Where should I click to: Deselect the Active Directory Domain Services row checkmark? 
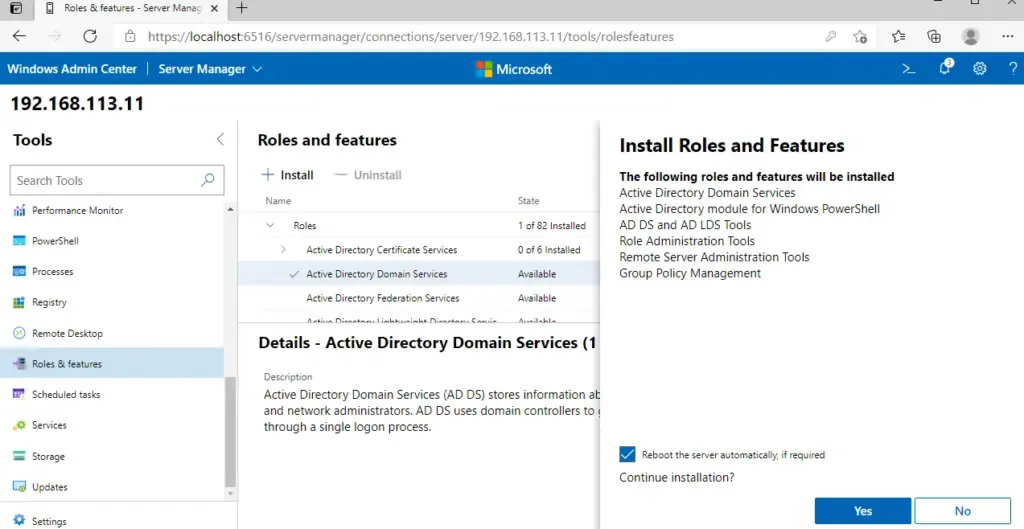coord(294,274)
